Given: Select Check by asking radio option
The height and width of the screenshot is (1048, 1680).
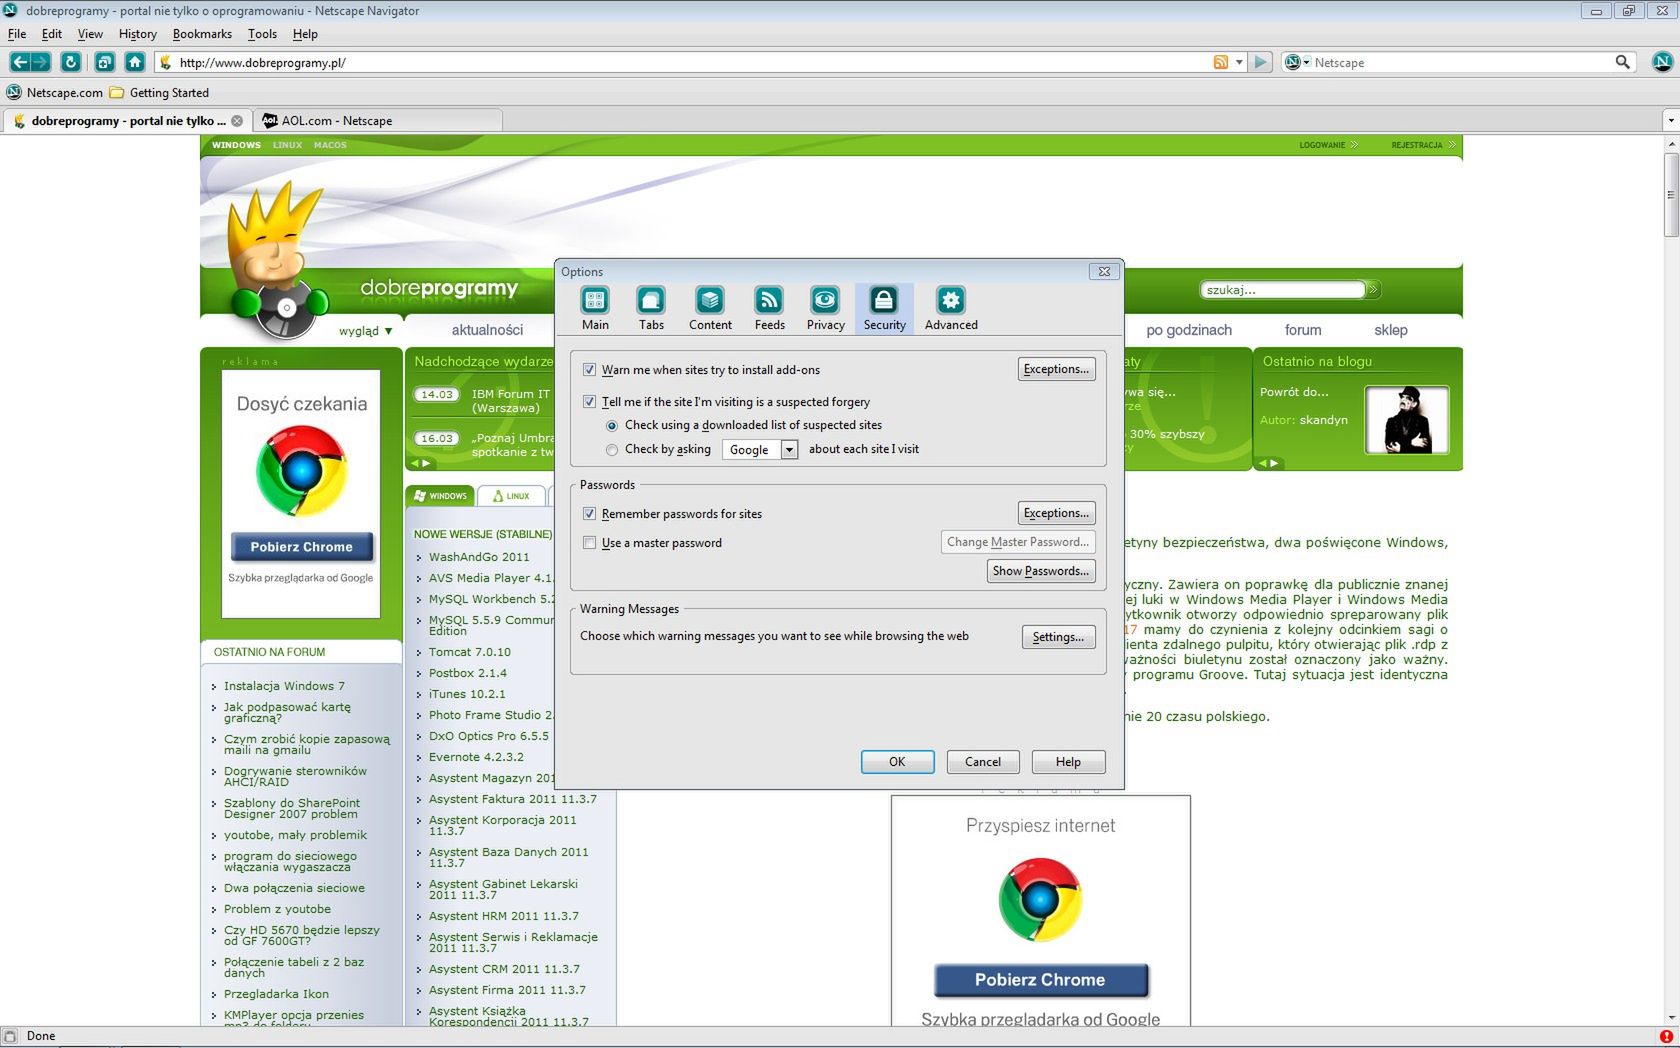Looking at the screenshot, I should (612, 450).
